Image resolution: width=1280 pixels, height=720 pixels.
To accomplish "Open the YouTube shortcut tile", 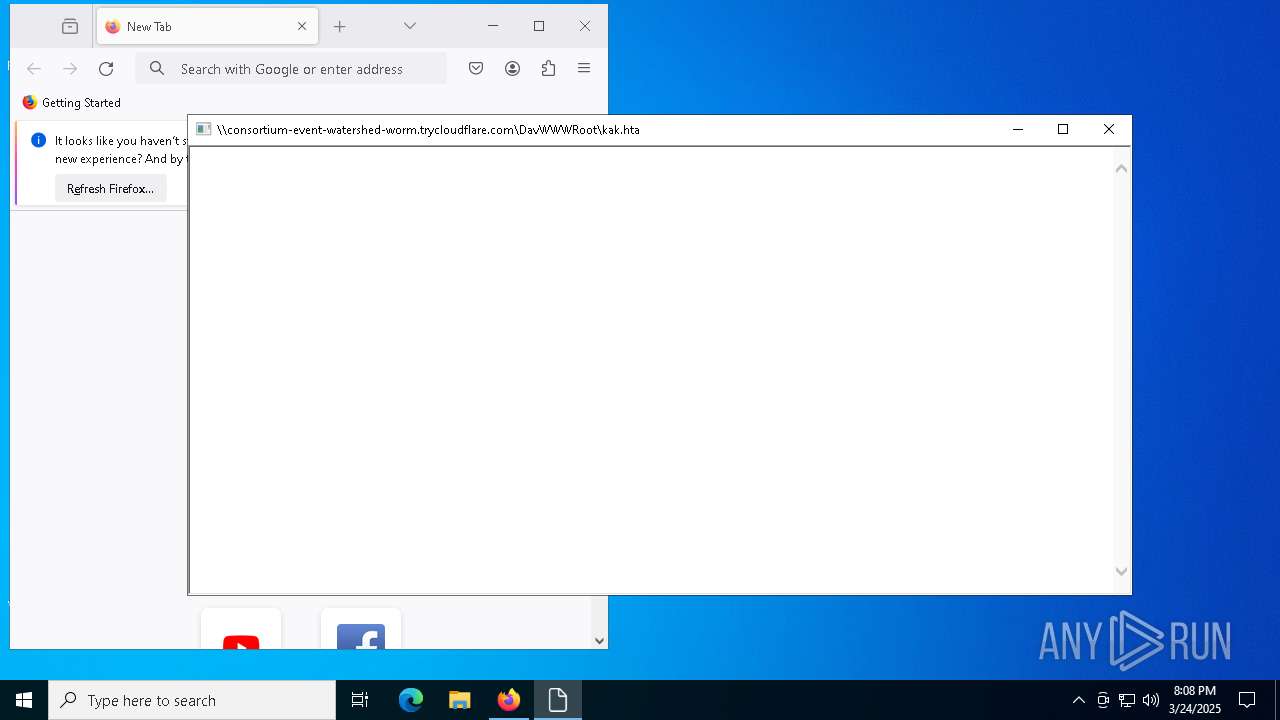I will (241, 629).
